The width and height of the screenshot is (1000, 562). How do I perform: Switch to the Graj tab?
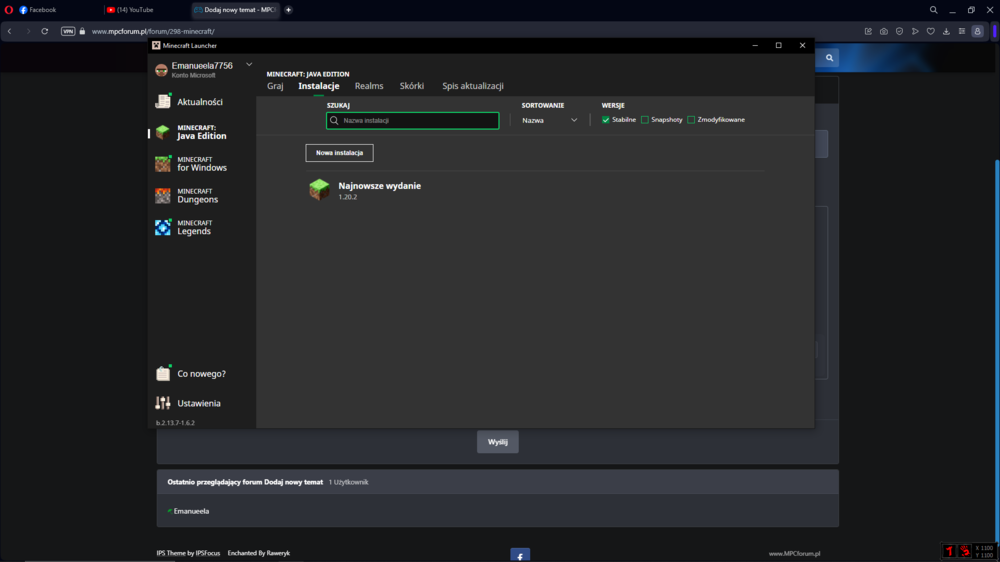275,86
